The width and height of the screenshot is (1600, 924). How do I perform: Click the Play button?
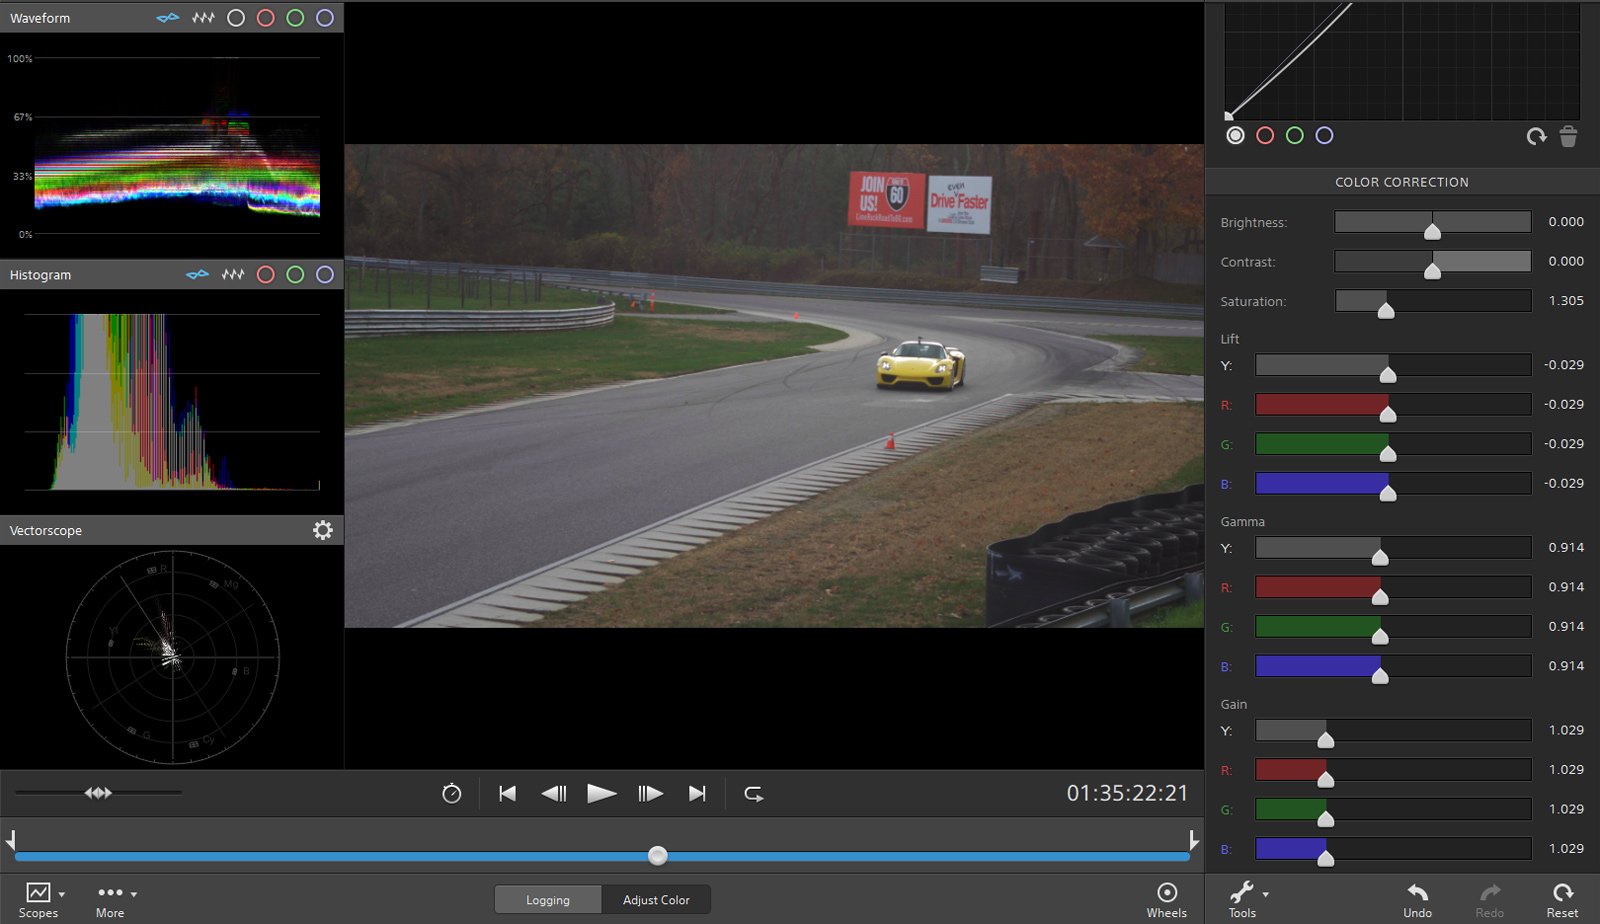tap(601, 794)
